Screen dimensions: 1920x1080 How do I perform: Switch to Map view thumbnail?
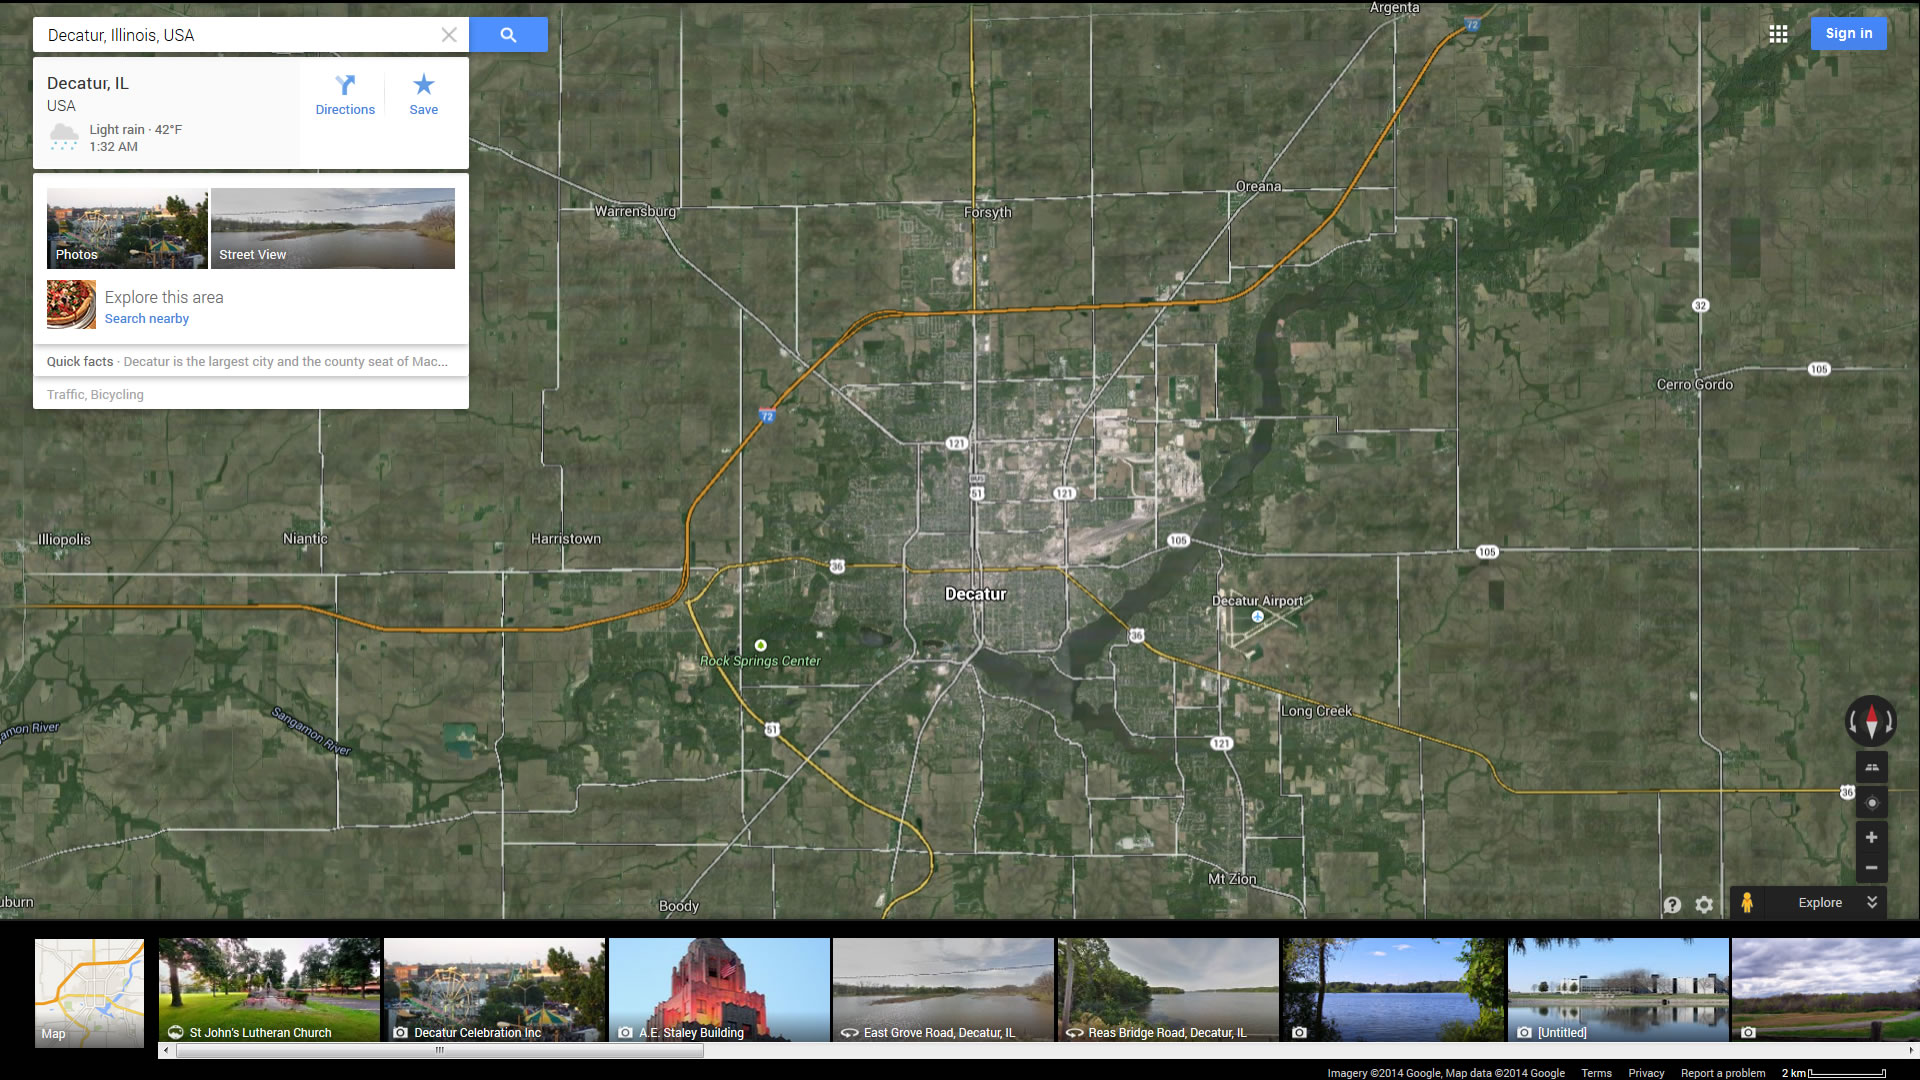tap(89, 992)
